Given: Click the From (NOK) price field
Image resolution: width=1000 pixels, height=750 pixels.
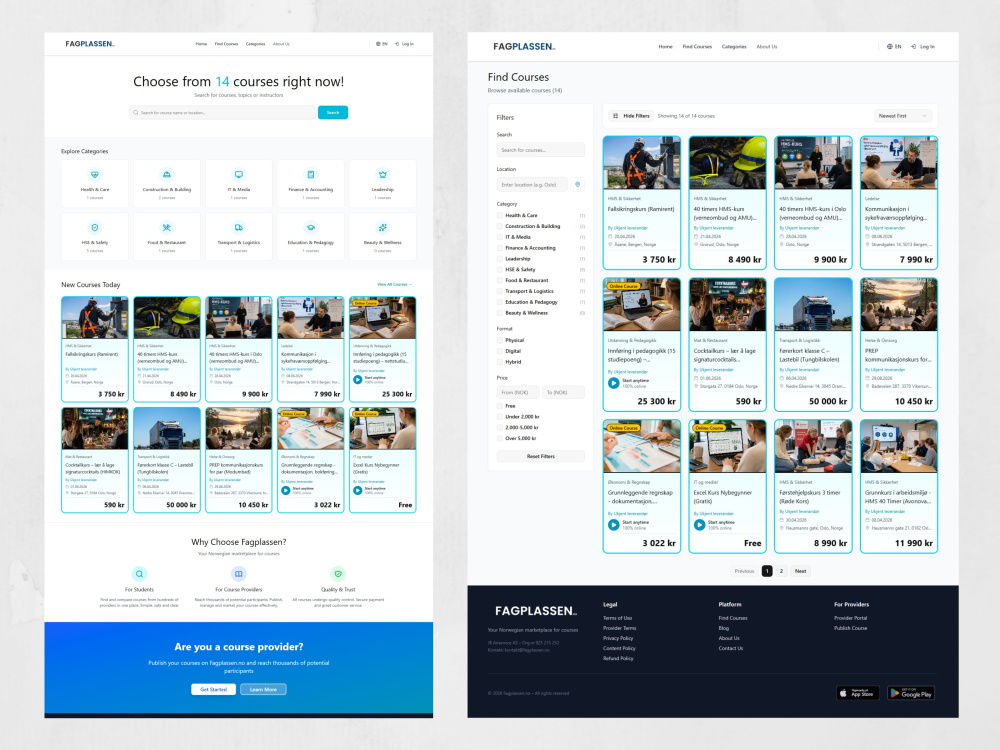Looking at the screenshot, I should [x=518, y=393].
